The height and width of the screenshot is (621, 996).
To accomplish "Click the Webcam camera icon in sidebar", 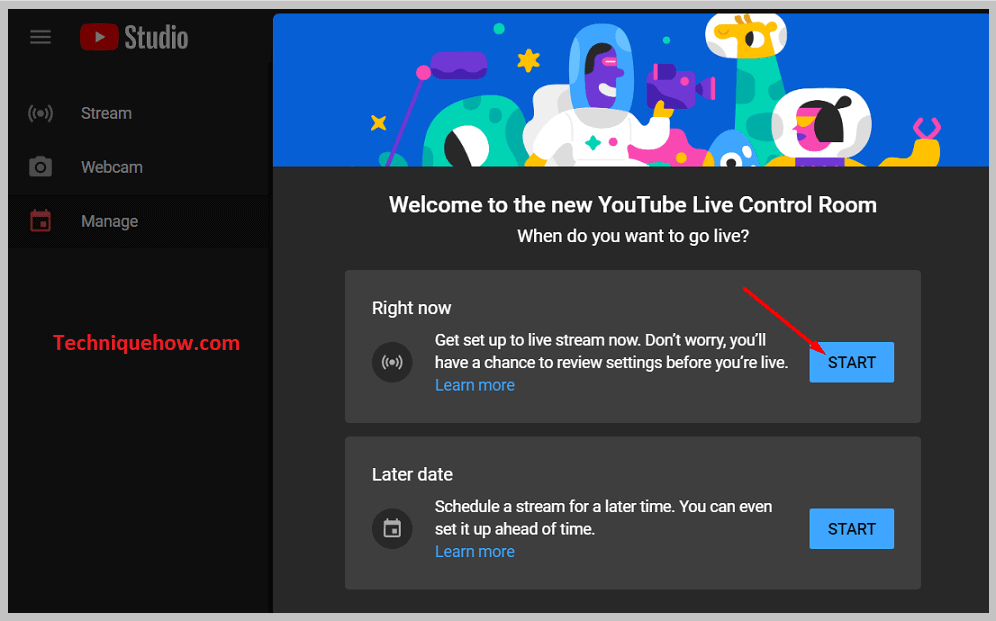I will tap(40, 167).
